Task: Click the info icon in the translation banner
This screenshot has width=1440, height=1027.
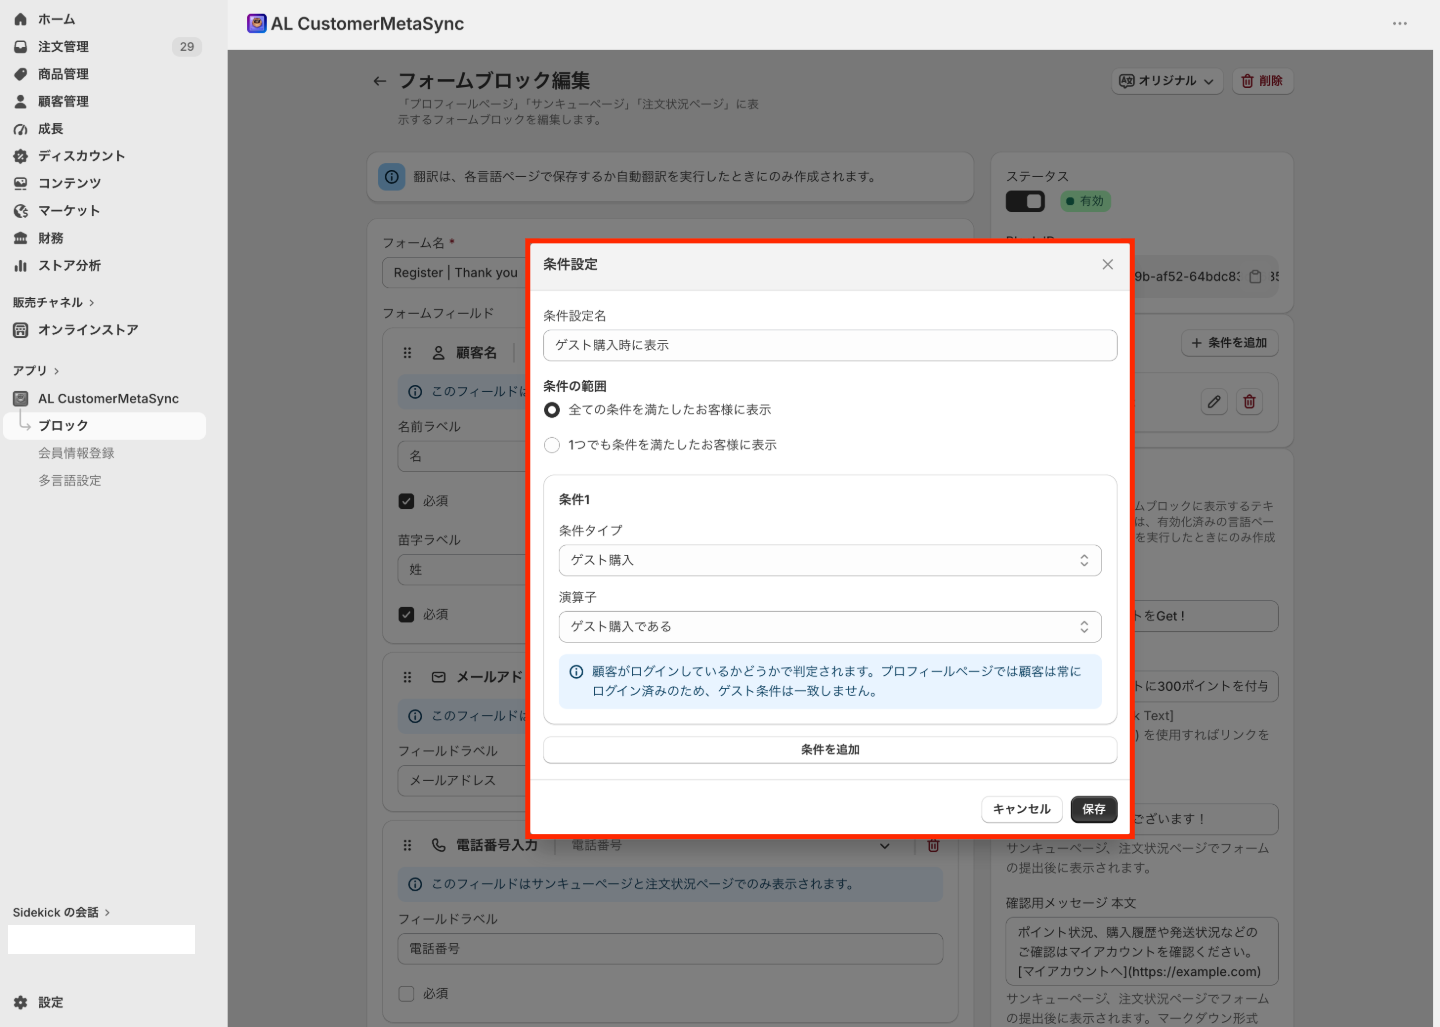Action: point(392,177)
